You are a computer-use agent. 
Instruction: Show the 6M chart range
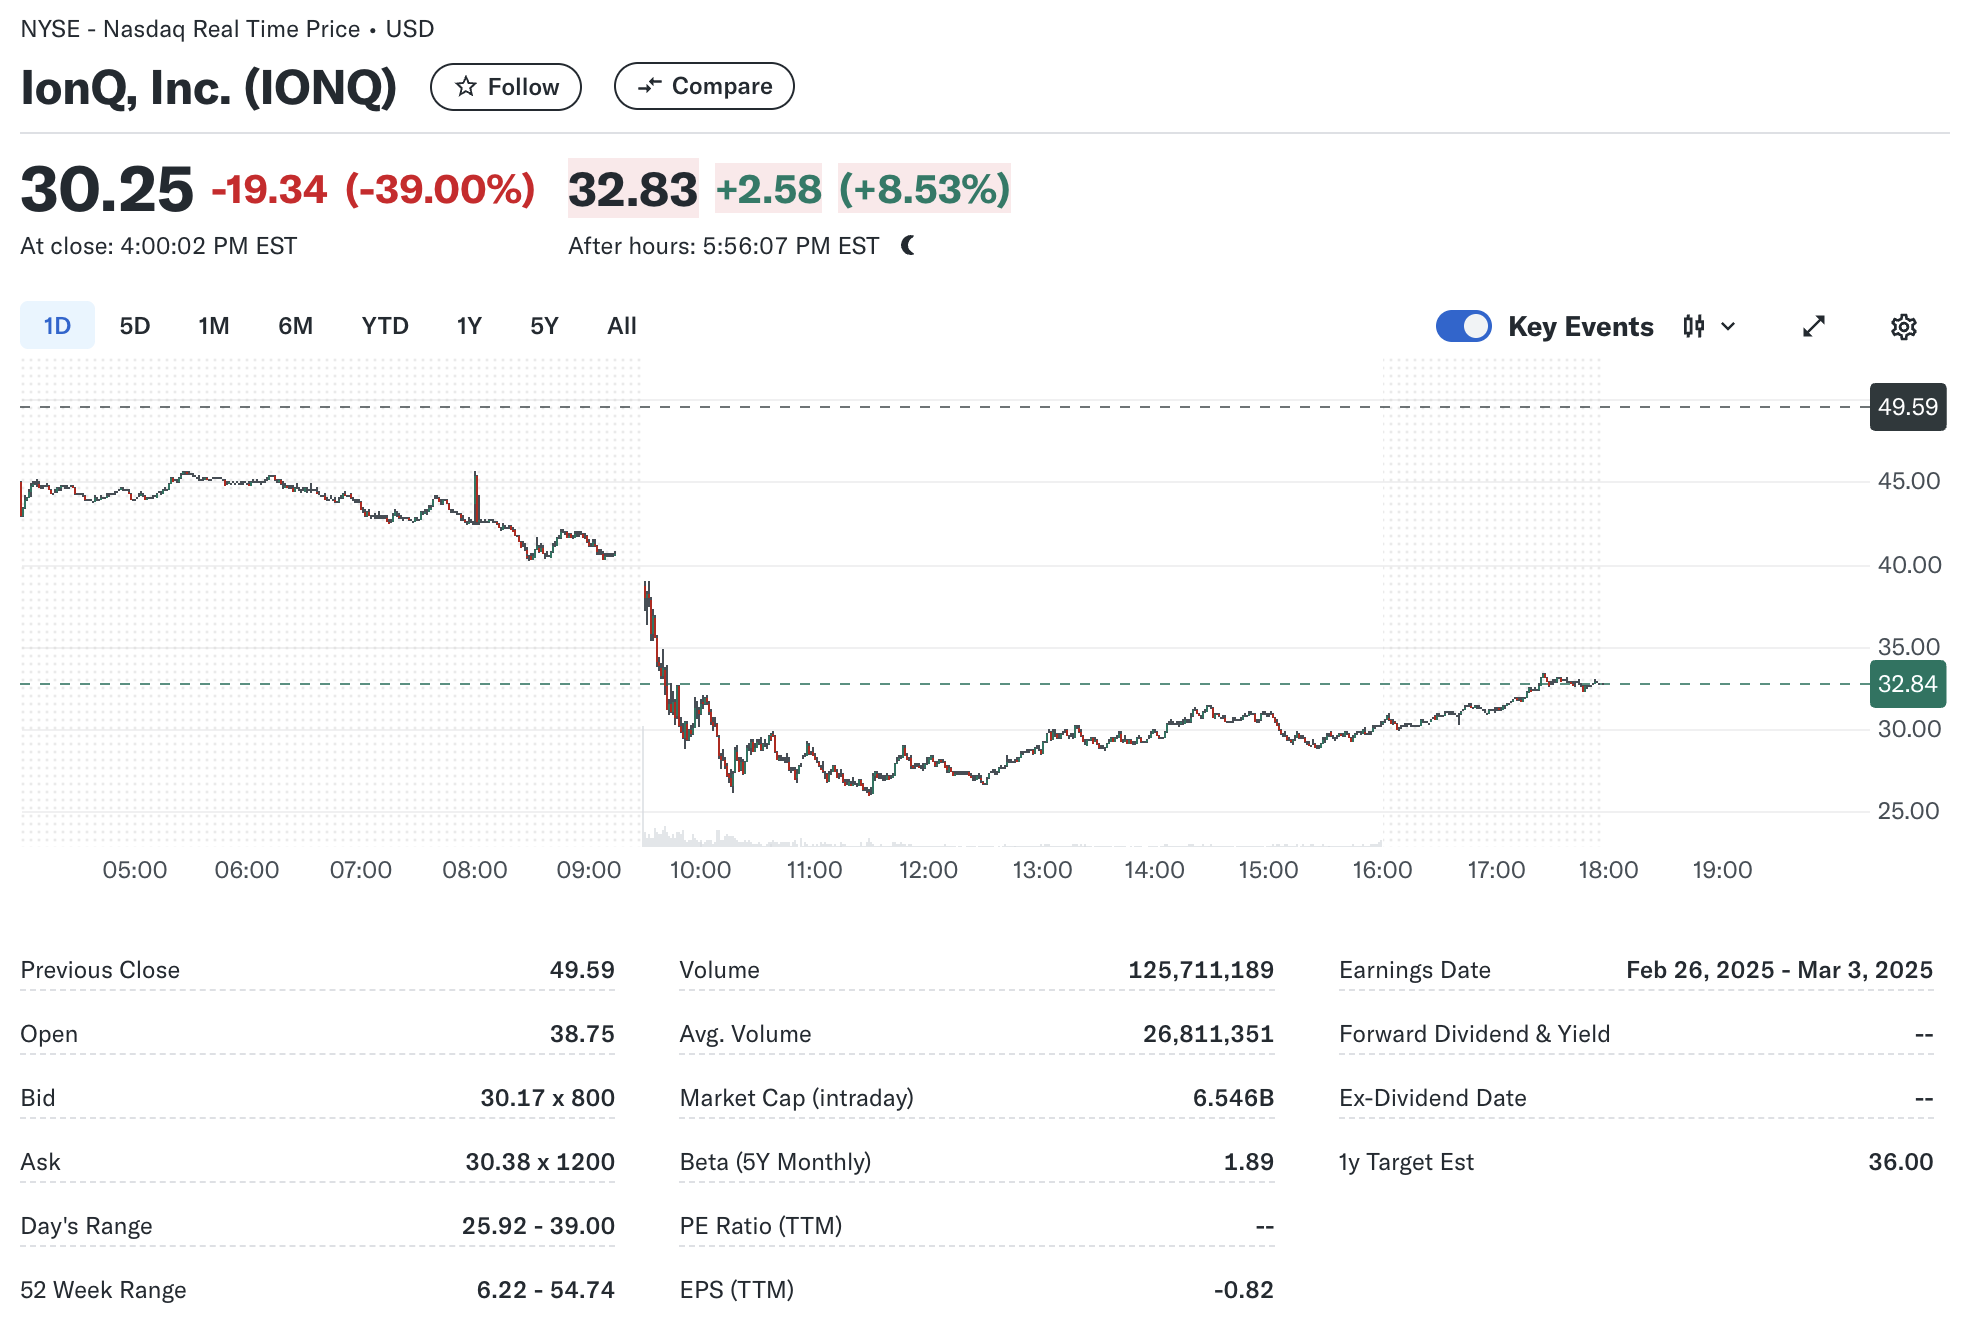point(295,326)
